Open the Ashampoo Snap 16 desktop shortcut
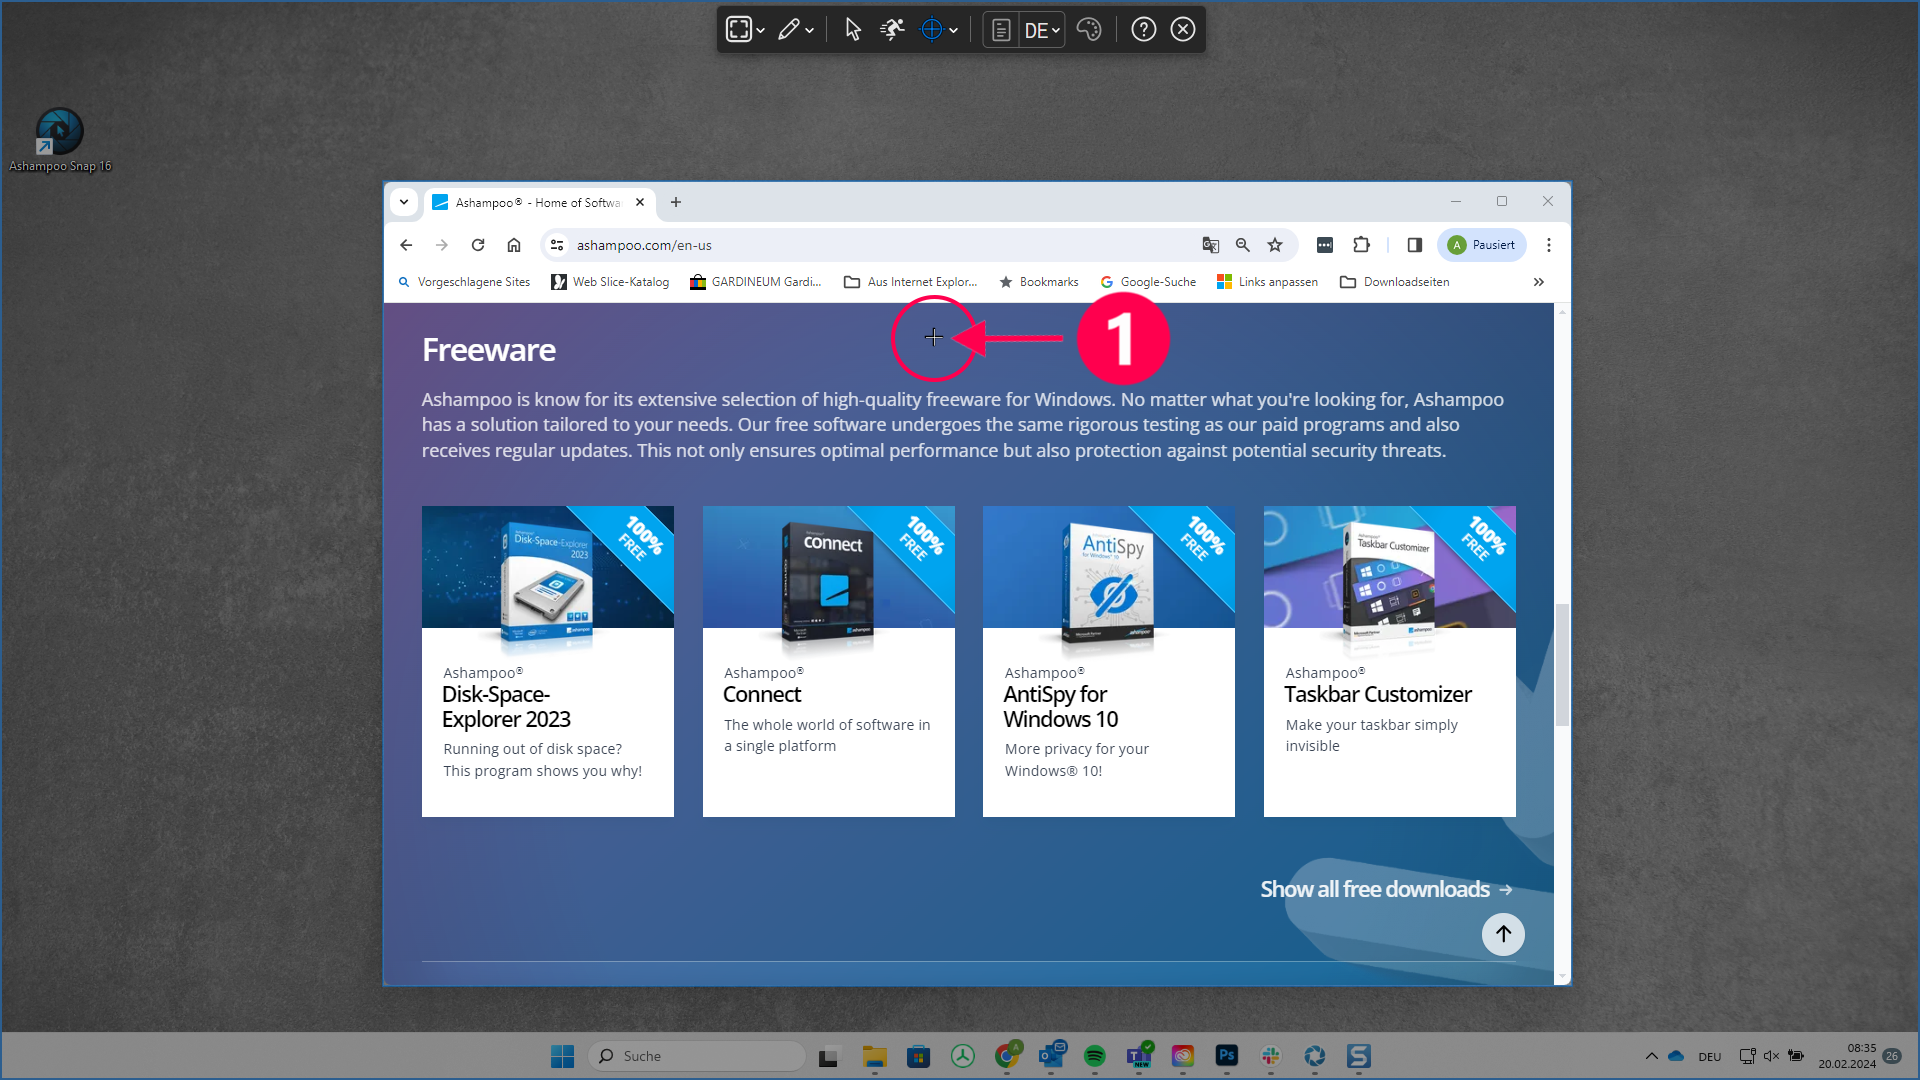Screen dimensions: 1920x1080 60,140
